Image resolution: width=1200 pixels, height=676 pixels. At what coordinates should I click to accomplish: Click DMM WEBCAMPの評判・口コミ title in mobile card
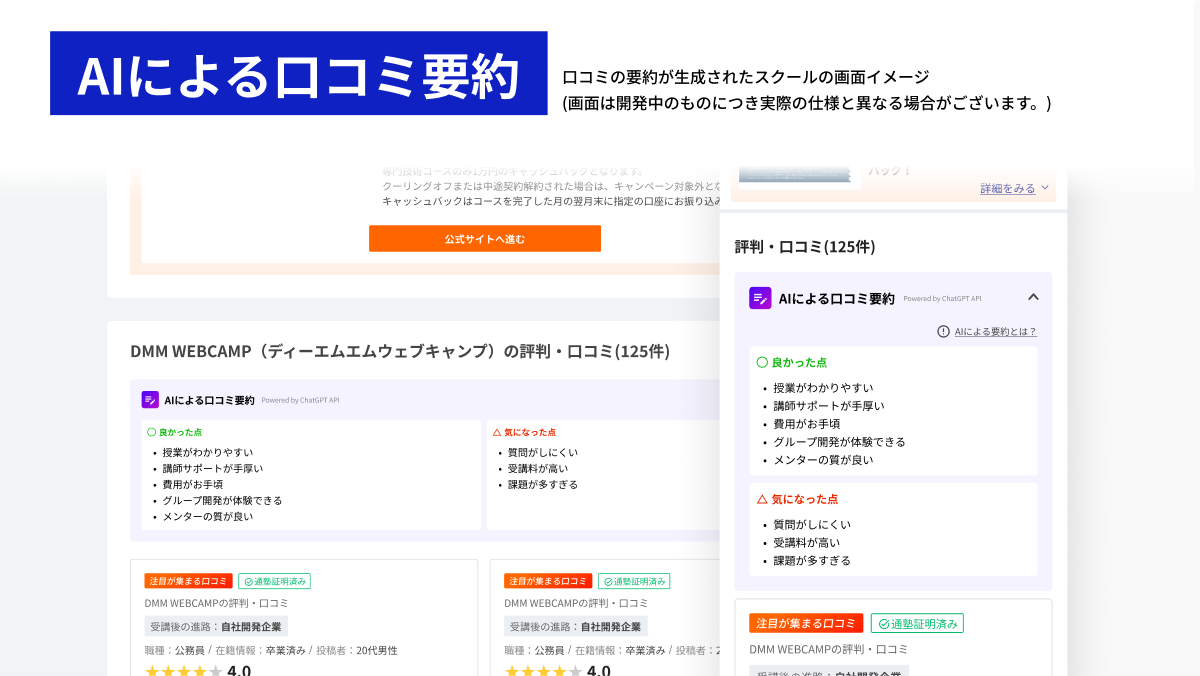[x=829, y=649]
